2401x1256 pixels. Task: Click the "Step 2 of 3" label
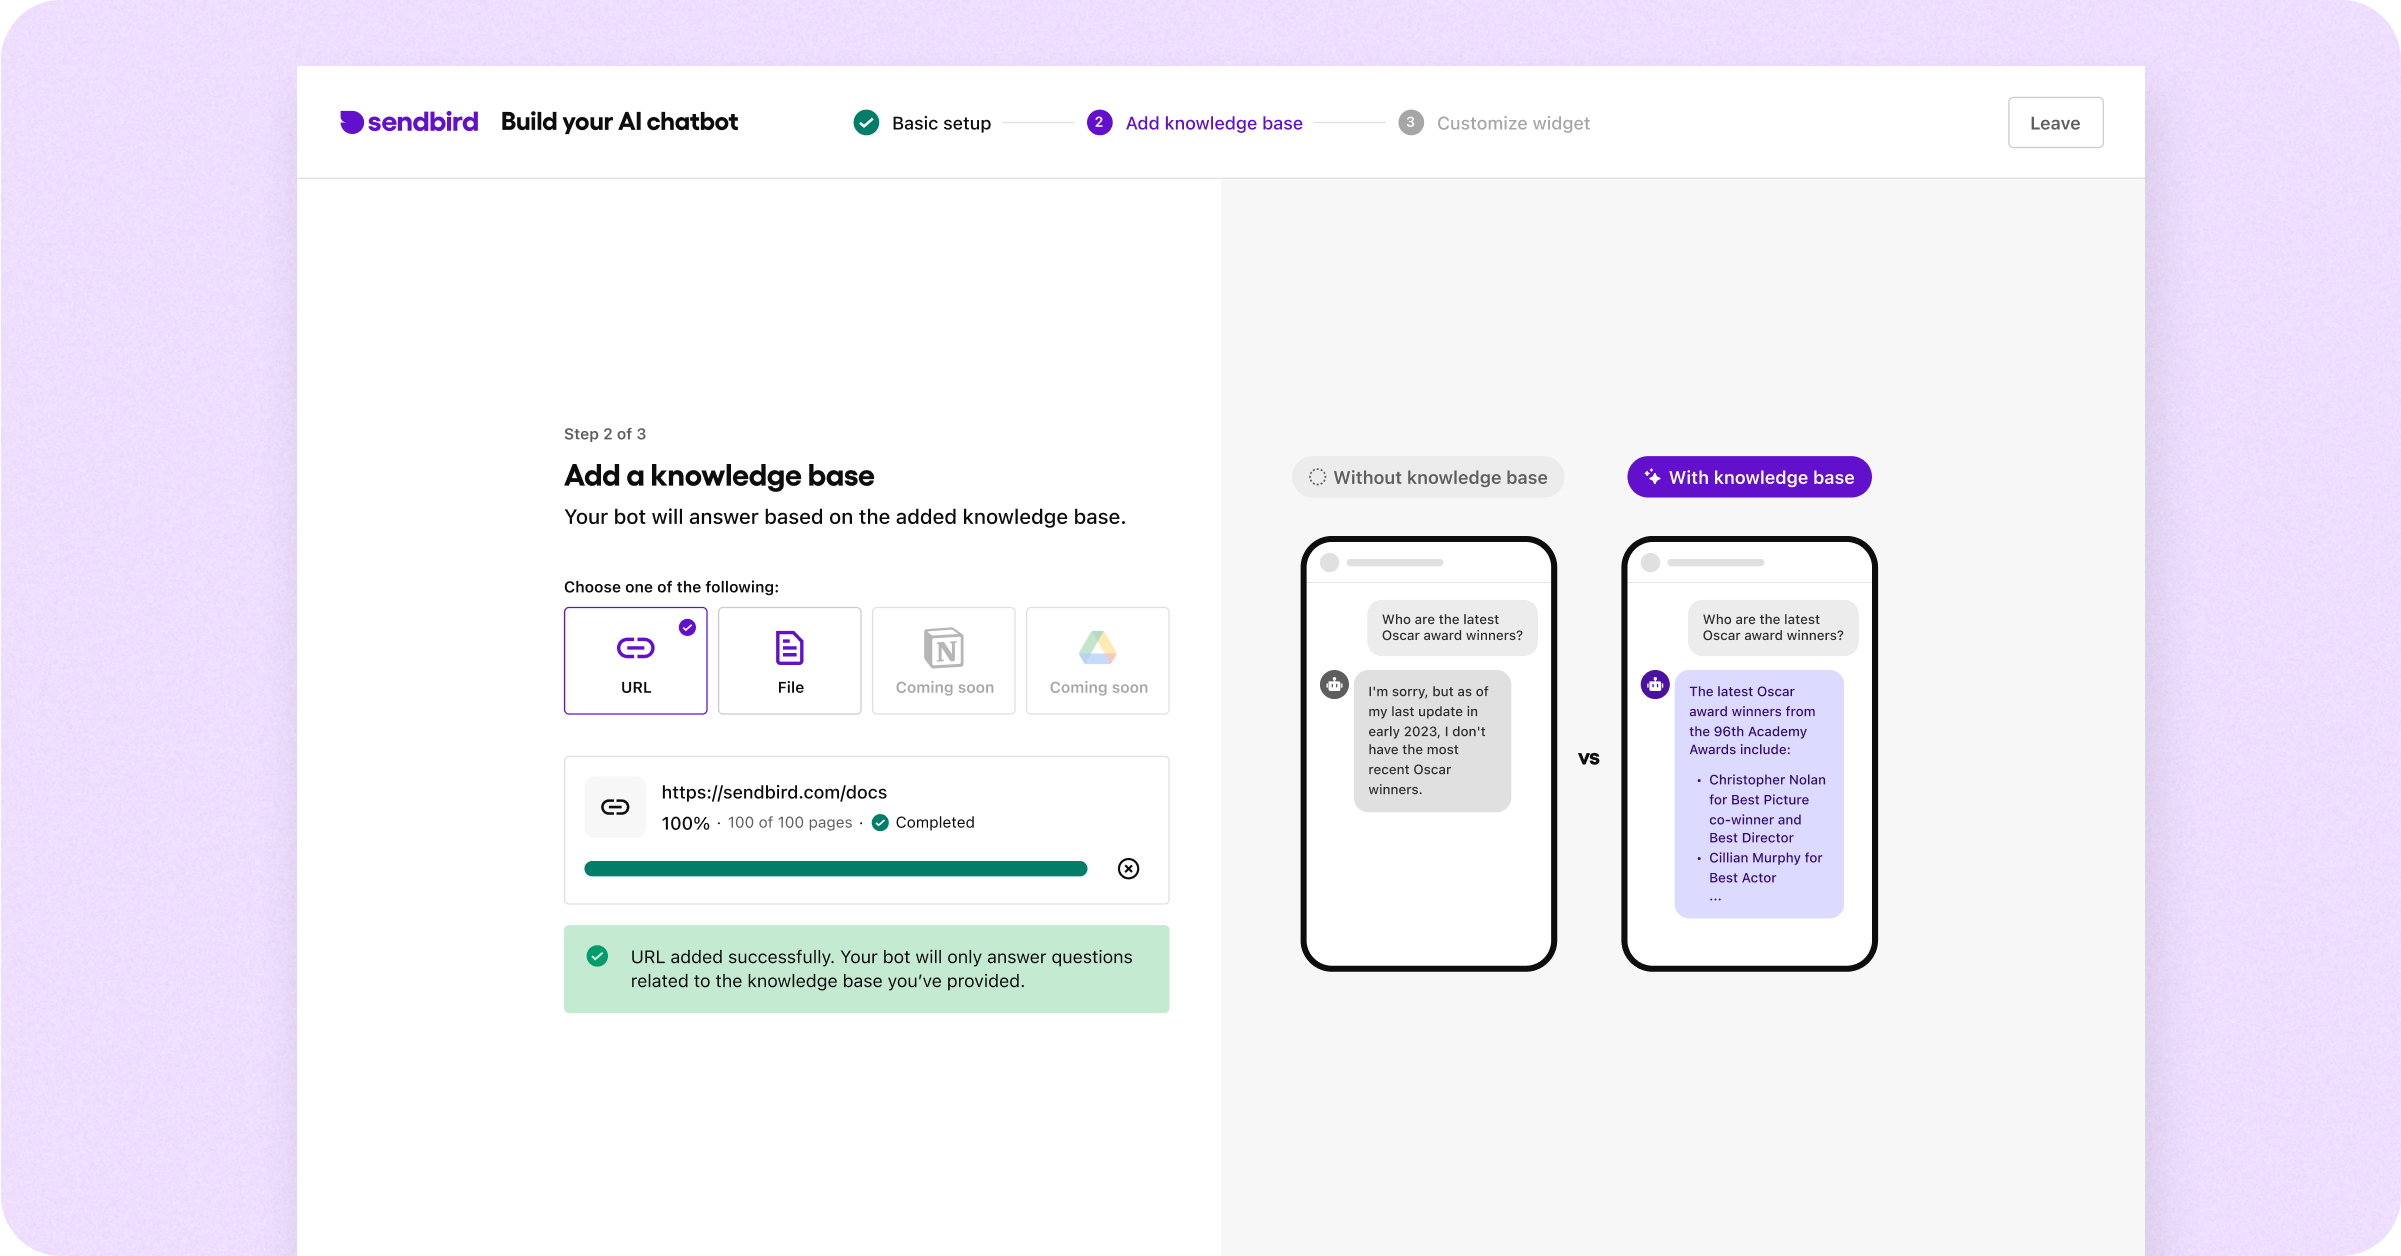click(x=605, y=434)
